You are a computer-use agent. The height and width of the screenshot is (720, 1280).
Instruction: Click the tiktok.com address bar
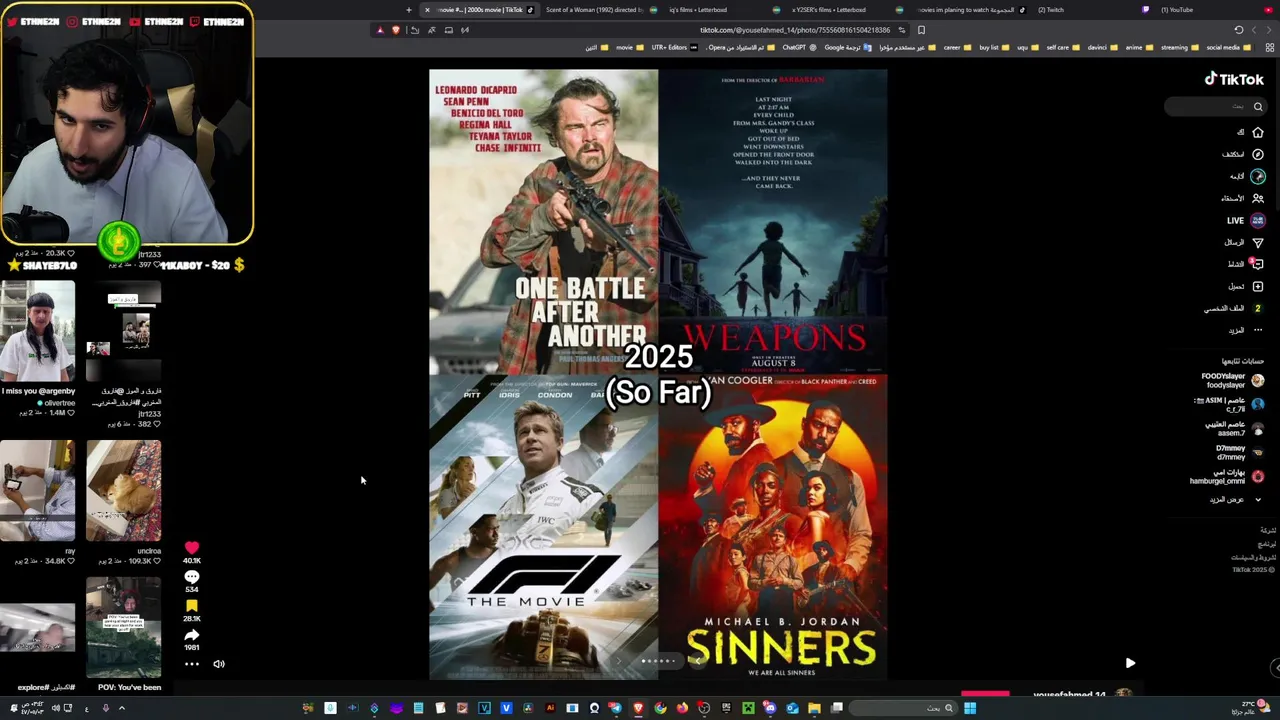795,30
